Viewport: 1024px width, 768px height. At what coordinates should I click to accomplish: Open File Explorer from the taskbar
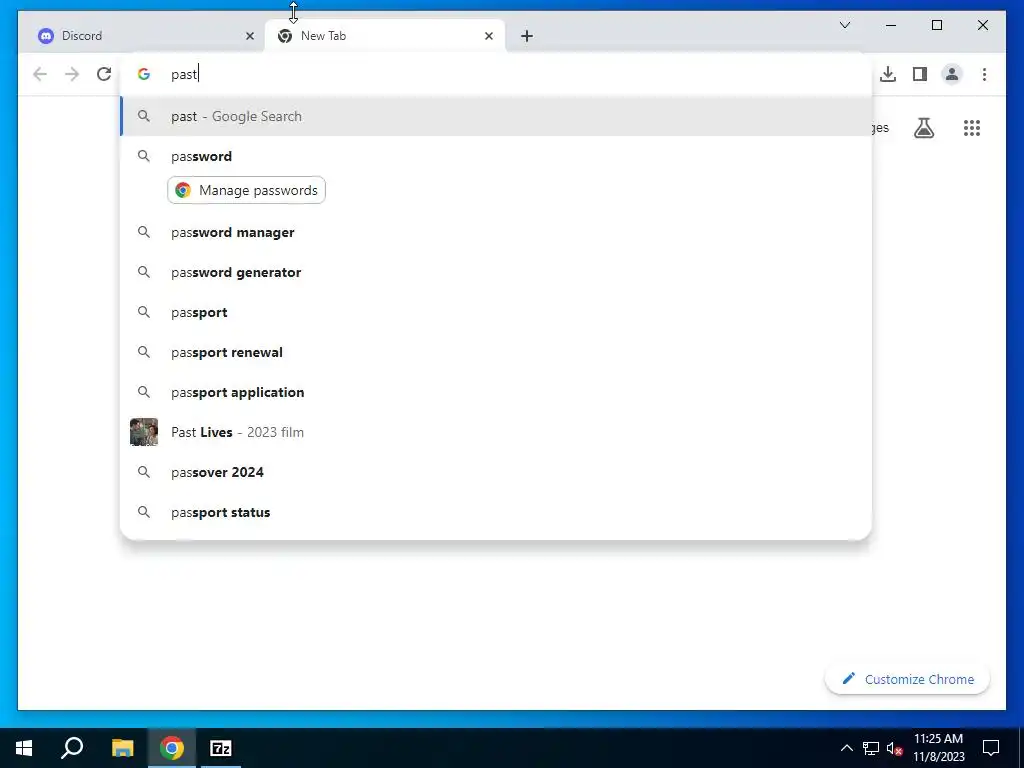pos(122,748)
